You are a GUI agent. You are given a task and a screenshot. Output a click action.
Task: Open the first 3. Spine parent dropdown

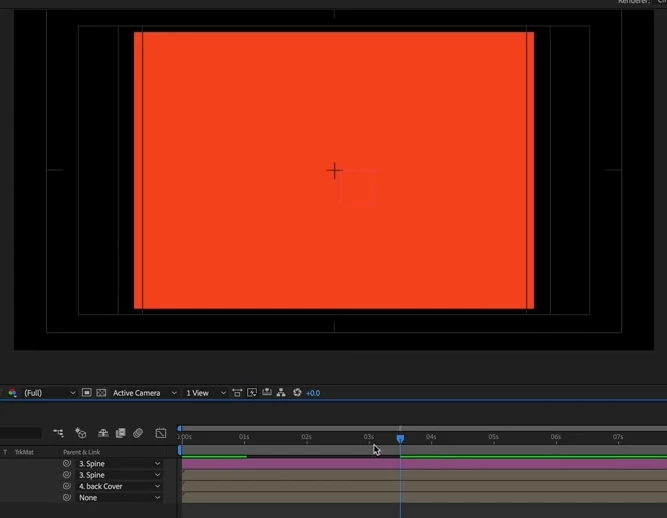click(x=119, y=464)
